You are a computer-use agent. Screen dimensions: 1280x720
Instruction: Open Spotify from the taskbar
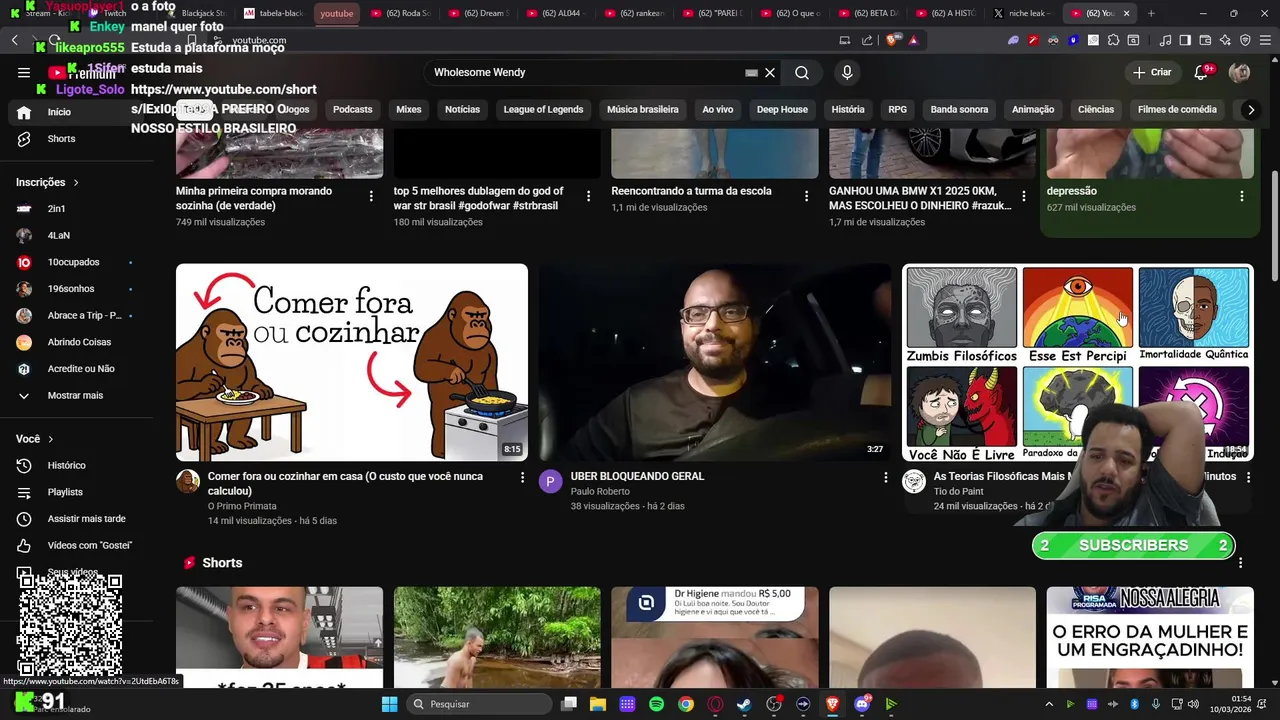click(656, 704)
